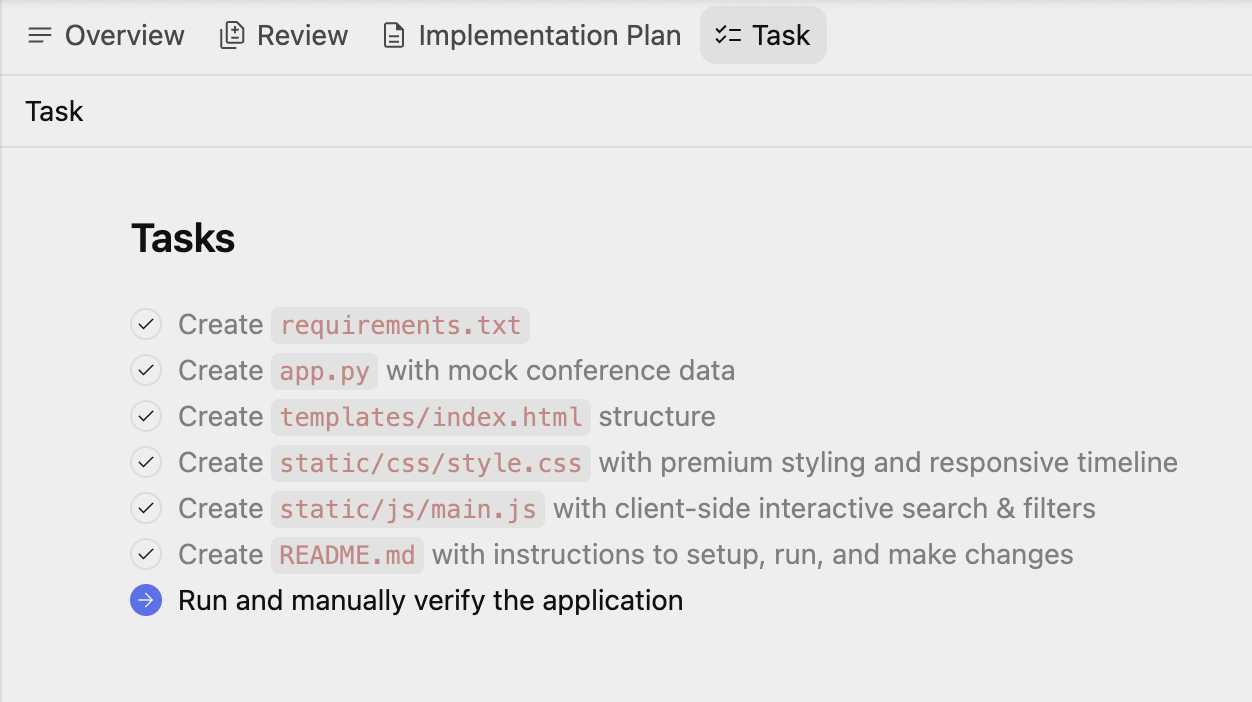Click the templates/index.html code label
This screenshot has width=1252, height=702.
tap(431, 417)
